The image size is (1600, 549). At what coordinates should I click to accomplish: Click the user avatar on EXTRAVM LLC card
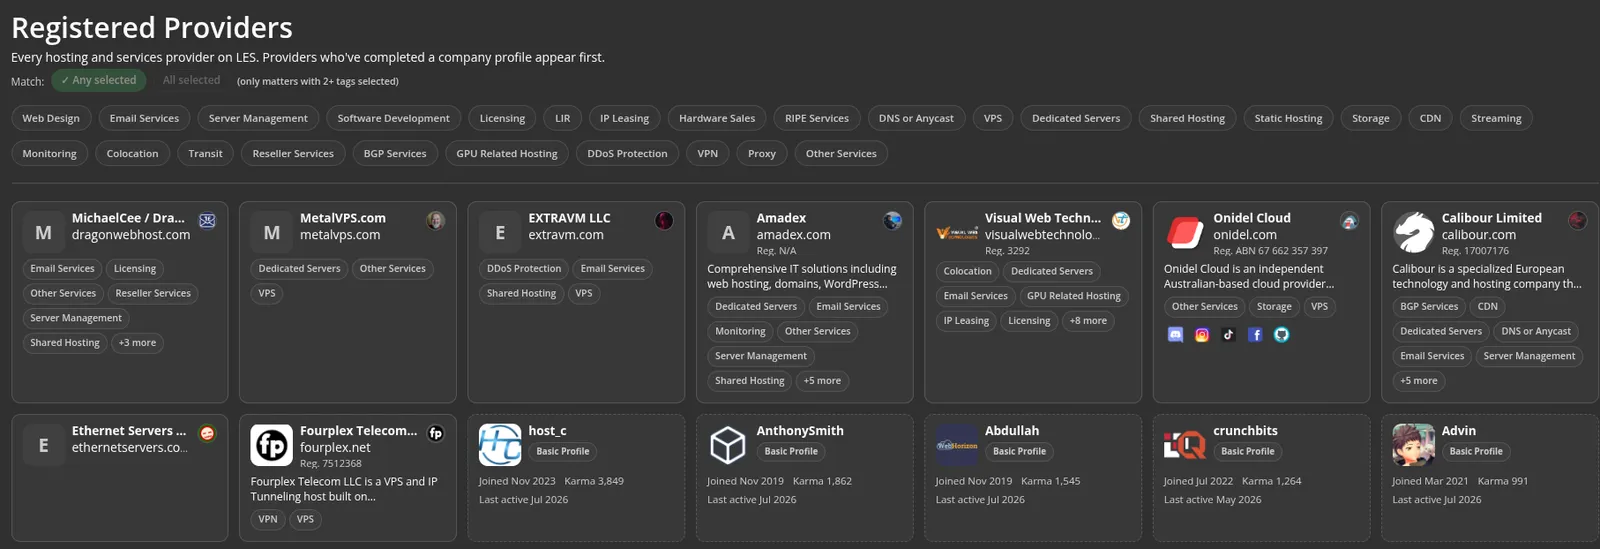[664, 221]
